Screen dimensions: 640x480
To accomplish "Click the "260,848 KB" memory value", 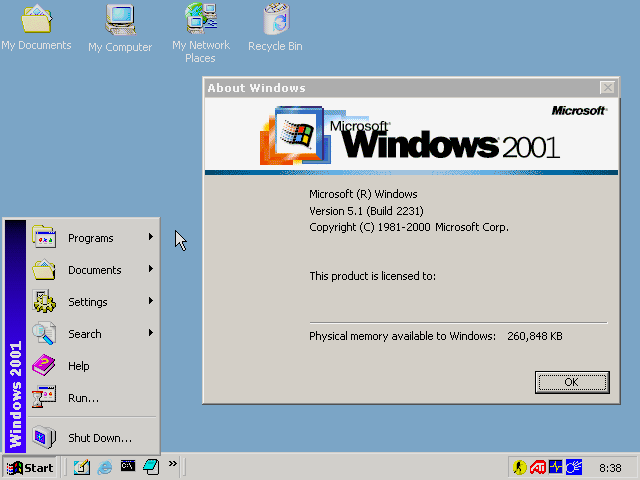I will pyautogui.click(x=535, y=336).
